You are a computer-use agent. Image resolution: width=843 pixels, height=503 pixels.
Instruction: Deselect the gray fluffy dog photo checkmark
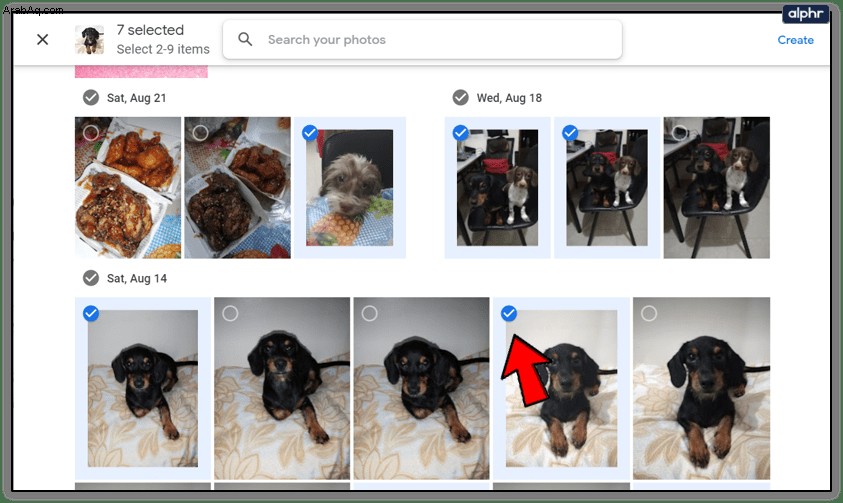point(310,132)
